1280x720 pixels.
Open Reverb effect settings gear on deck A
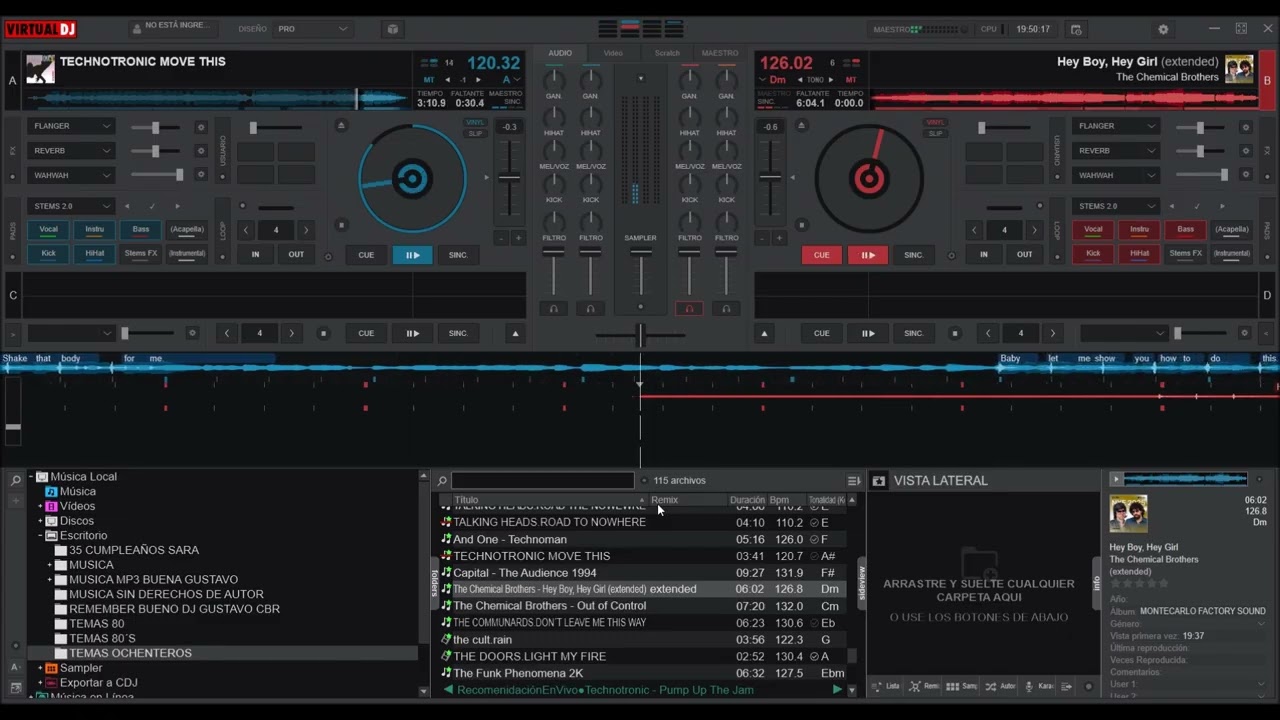pyautogui.click(x=200, y=151)
